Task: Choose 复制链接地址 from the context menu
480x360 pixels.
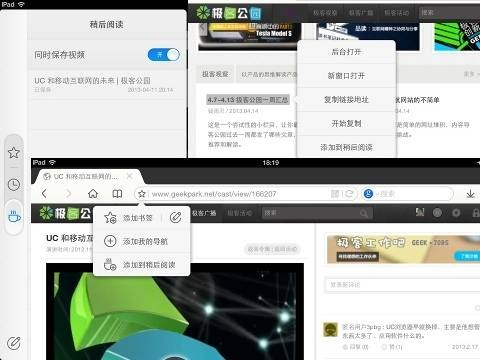Action: [346, 99]
